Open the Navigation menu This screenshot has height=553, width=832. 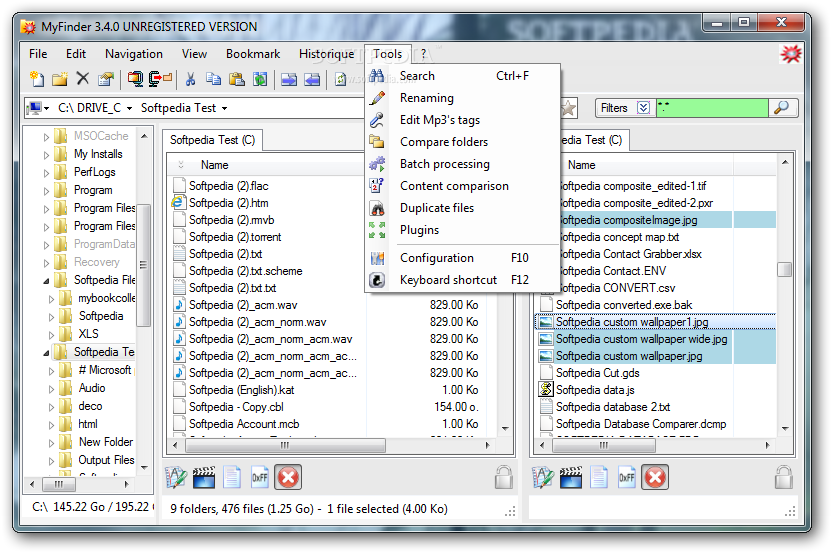pyautogui.click(x=134, y=54)
